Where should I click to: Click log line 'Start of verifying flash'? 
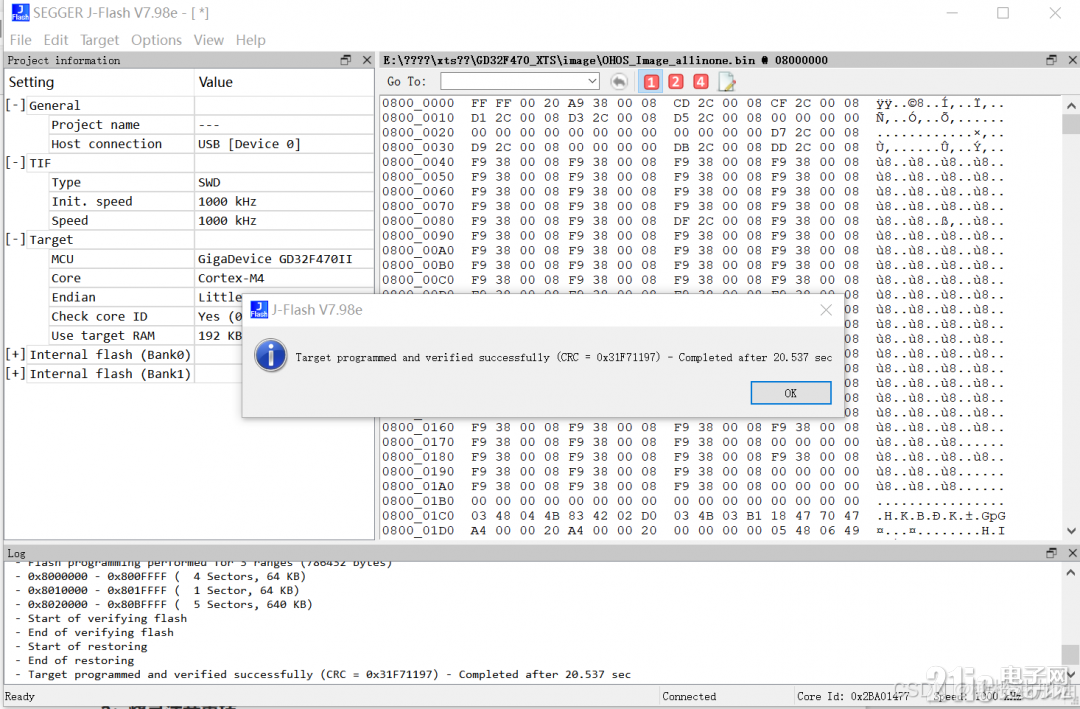[x=107, y=619]
